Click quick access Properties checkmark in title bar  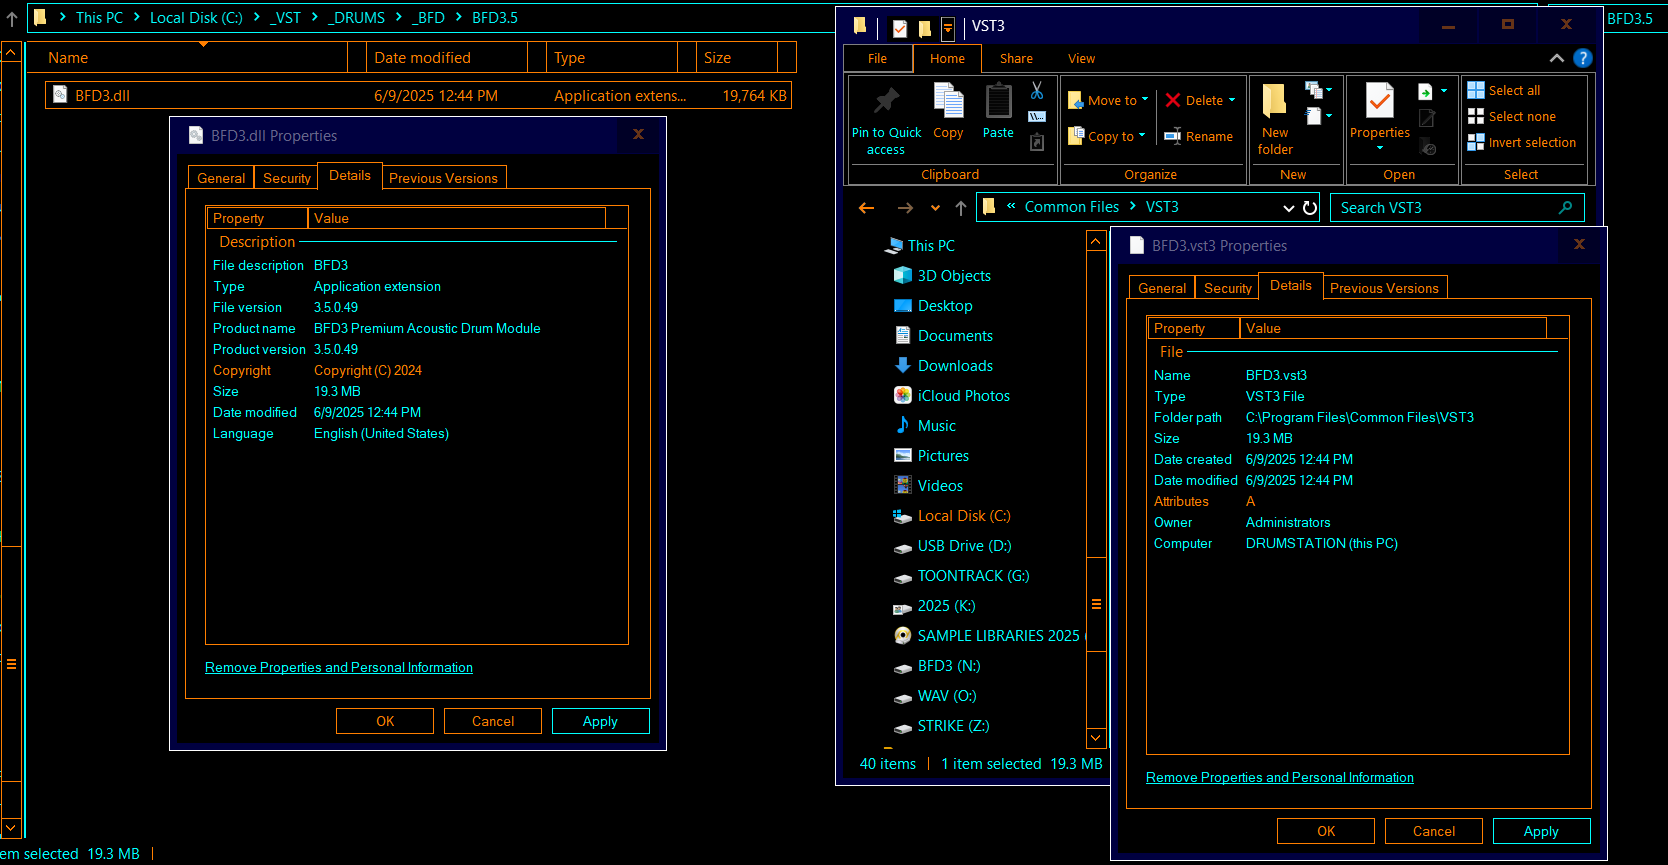(x=900, y=28)
